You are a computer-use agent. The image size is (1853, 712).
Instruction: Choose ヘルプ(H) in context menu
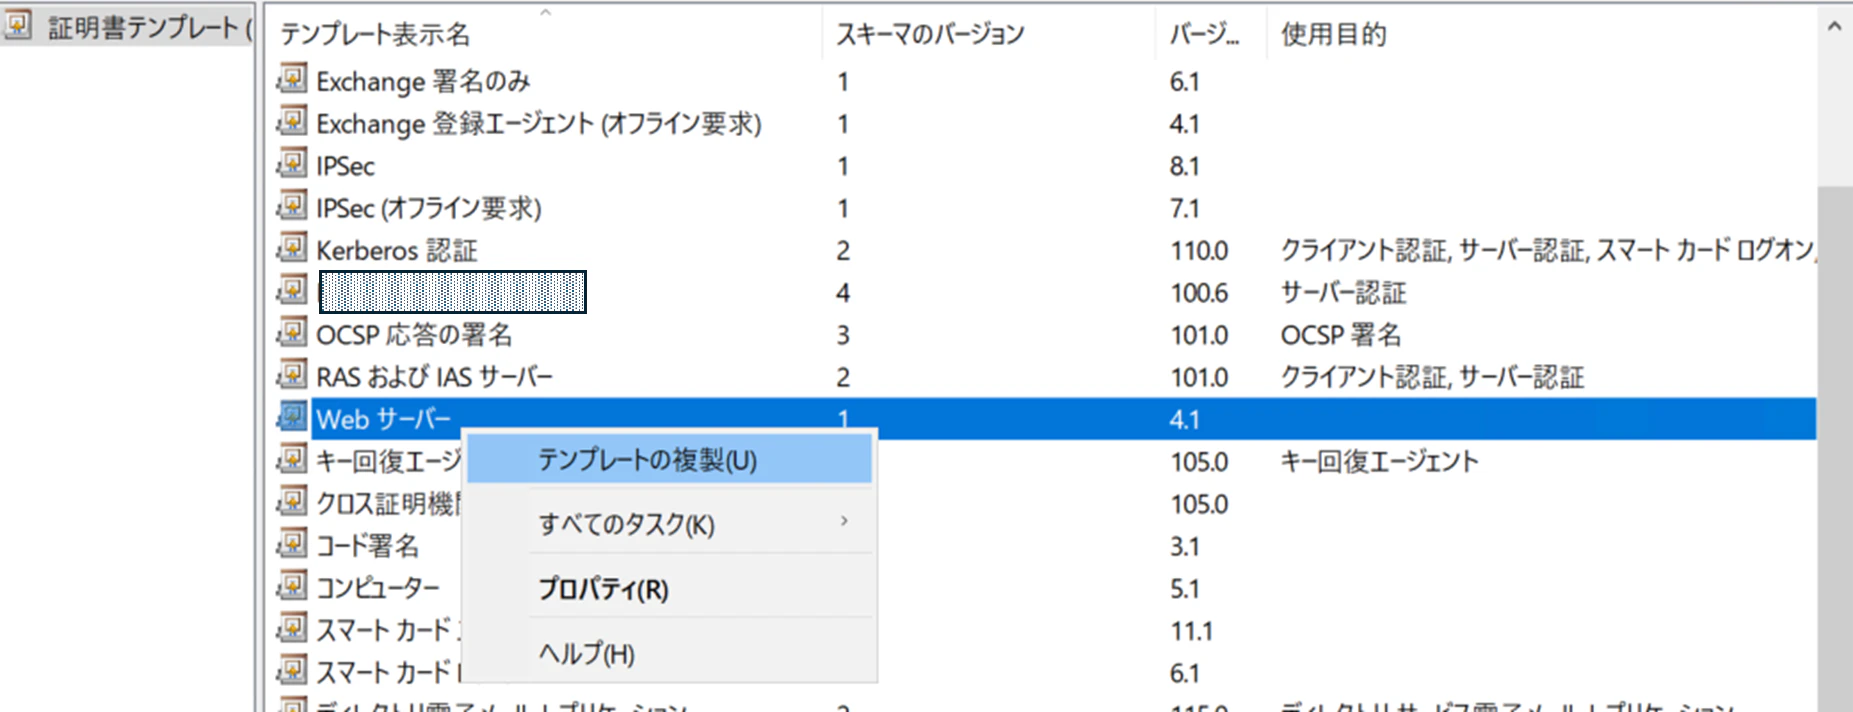(x=669, y=653)
